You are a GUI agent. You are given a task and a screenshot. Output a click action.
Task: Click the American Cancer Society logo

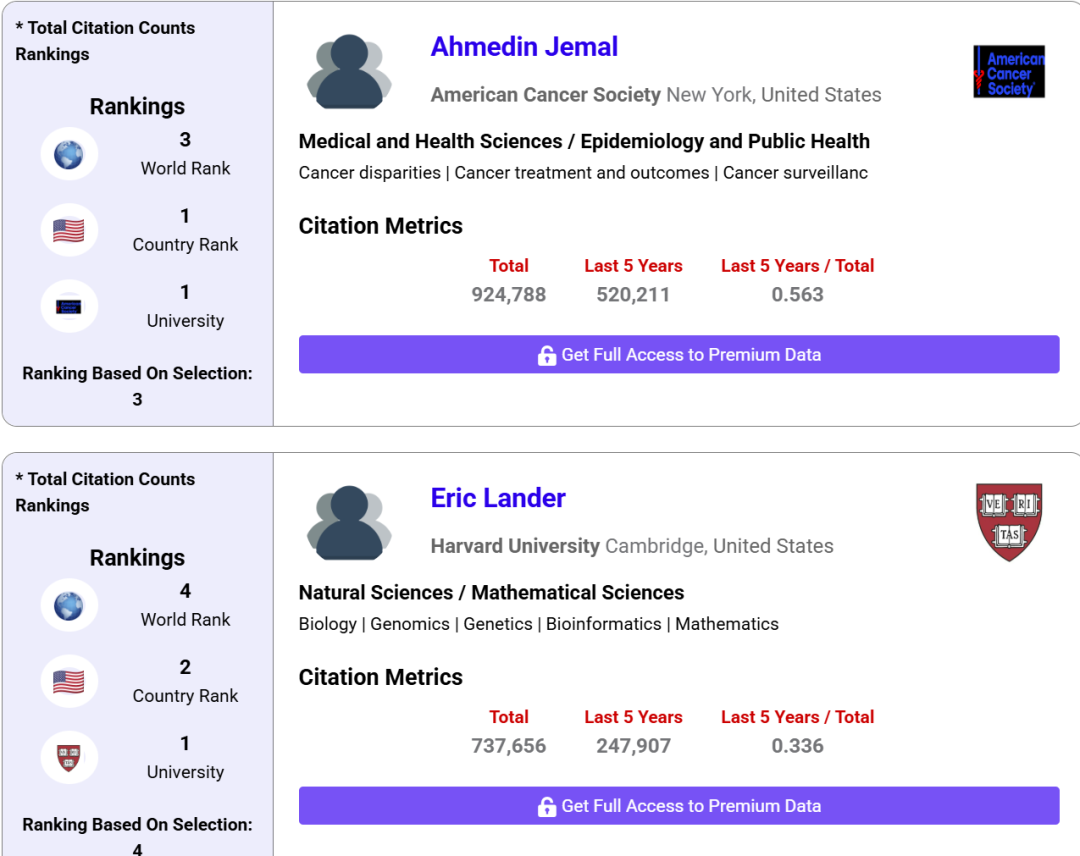1008,72
